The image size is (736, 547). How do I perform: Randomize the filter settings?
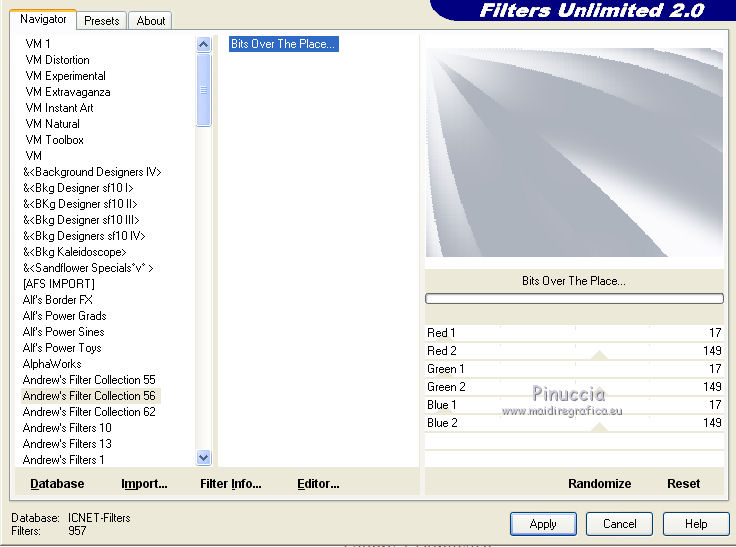pyautogui.click(x=599, y=484)
